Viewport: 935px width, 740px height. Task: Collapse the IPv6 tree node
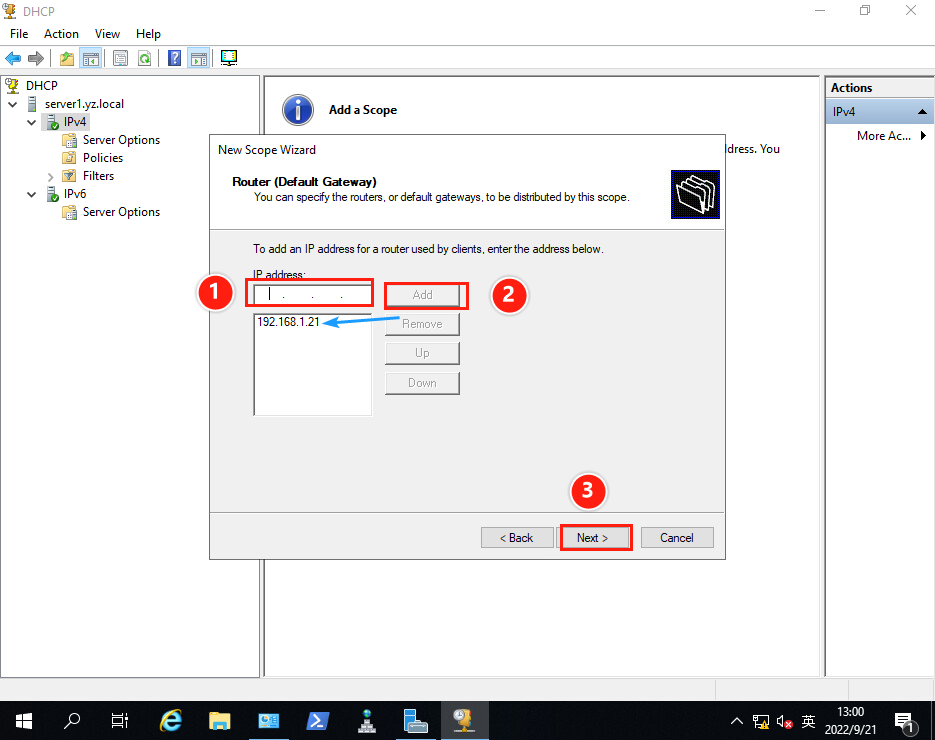click(32, 194)
